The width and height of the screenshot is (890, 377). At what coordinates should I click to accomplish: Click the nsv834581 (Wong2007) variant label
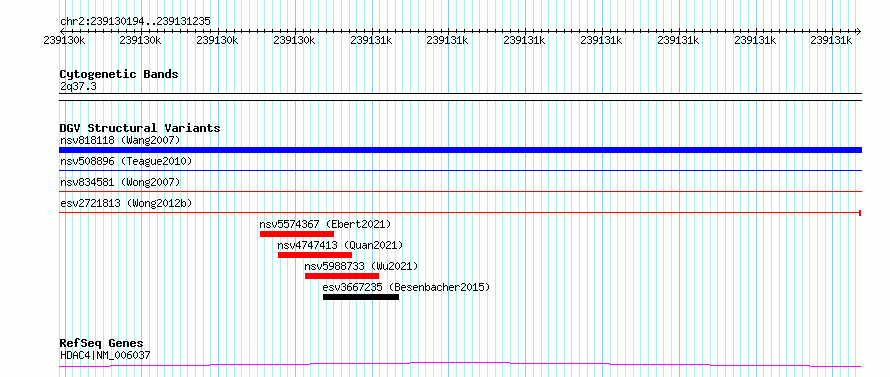pos(120,182)
